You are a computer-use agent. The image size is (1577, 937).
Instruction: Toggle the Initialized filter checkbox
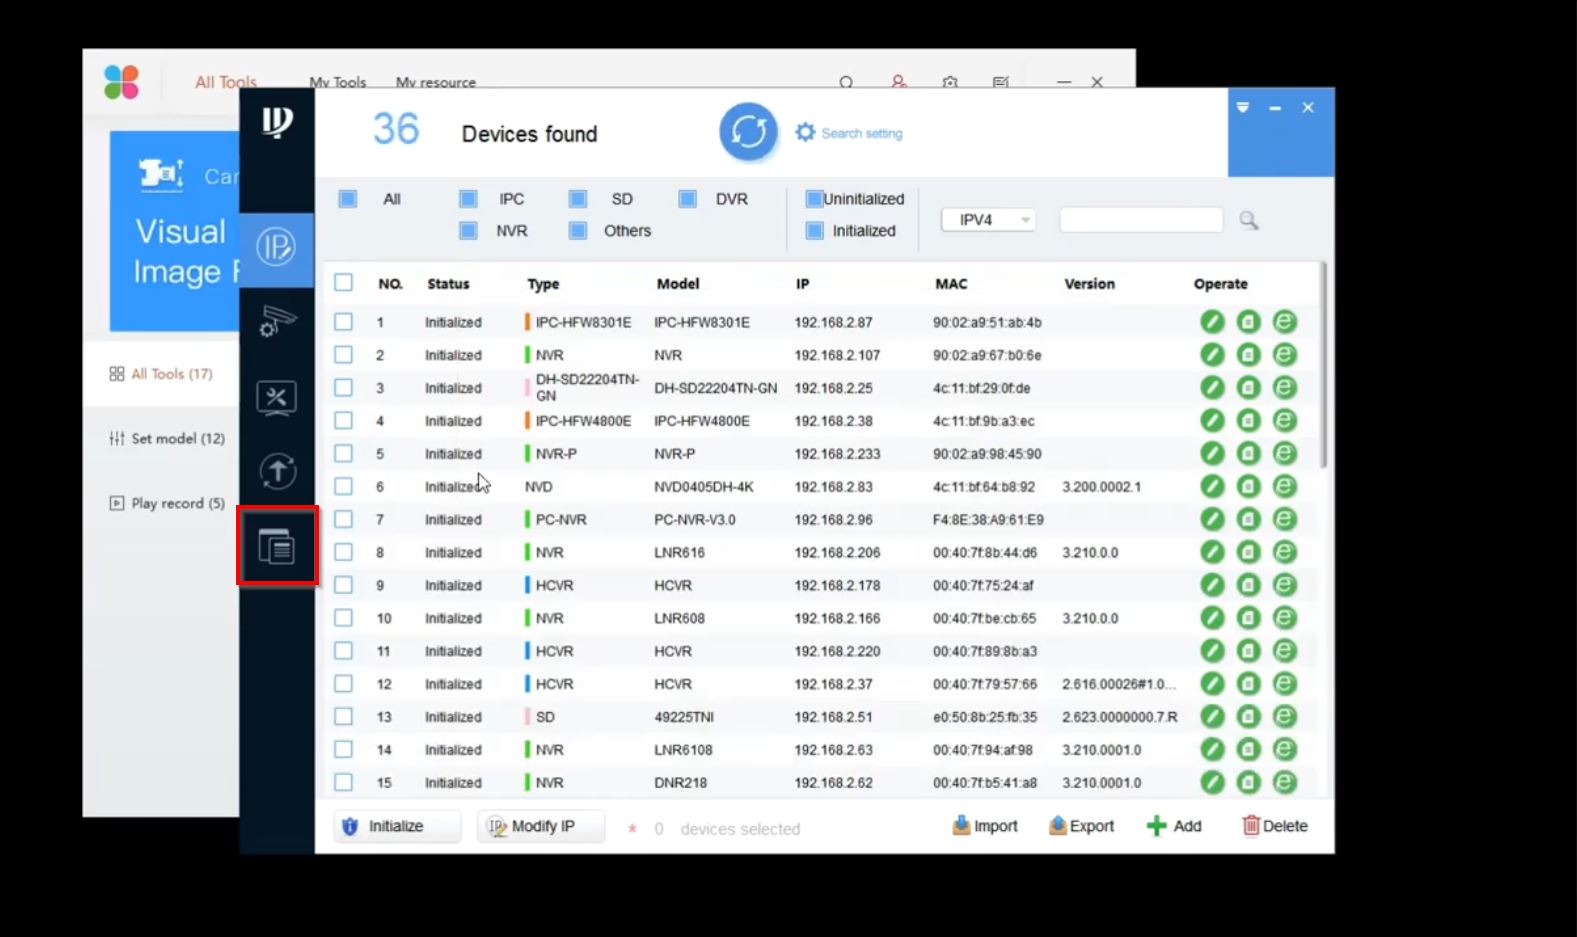(814, 231)
